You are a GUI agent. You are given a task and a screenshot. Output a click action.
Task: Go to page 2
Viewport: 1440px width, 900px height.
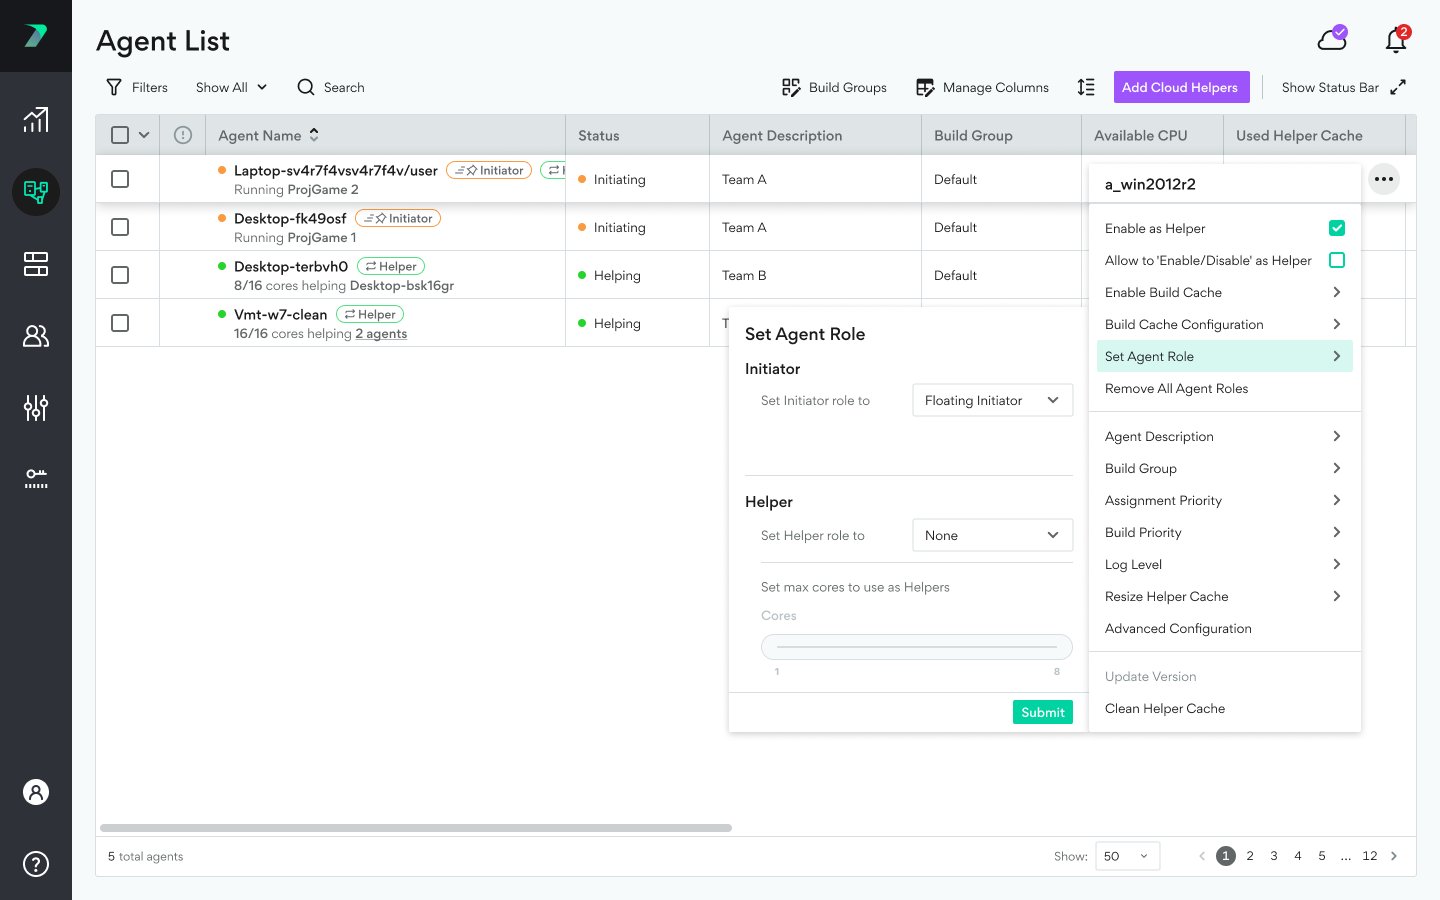pos(1250,856)
